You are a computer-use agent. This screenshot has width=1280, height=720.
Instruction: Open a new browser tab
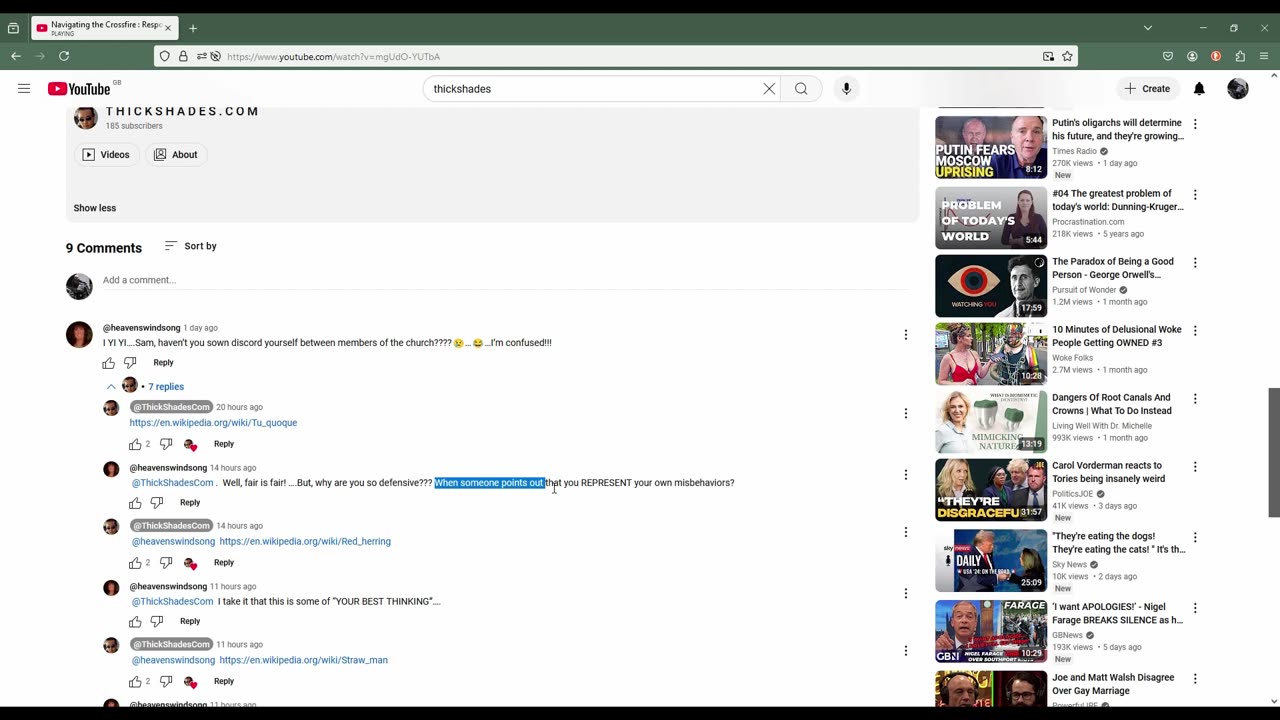pyautogui.click(x=193, y=28)
